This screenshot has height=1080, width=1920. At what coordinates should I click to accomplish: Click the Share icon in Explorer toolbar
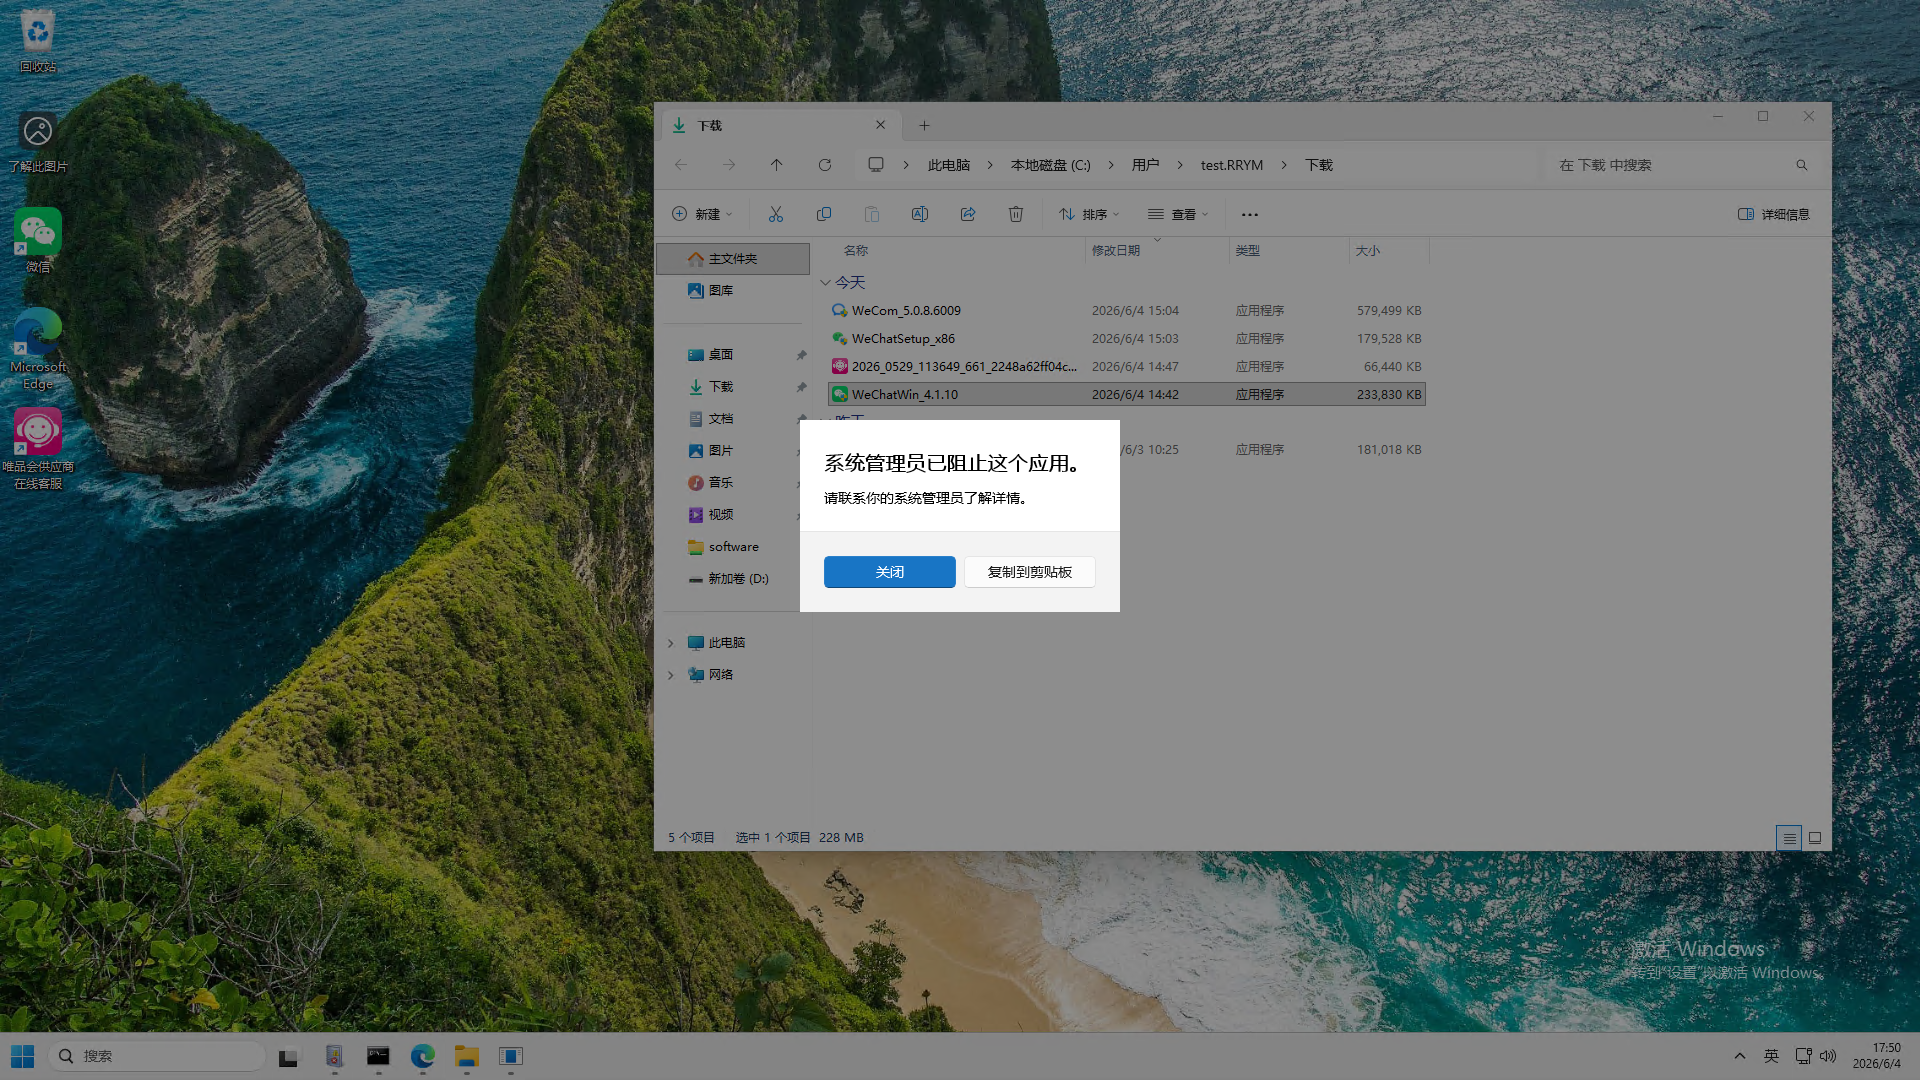click(x=968, y=214)
